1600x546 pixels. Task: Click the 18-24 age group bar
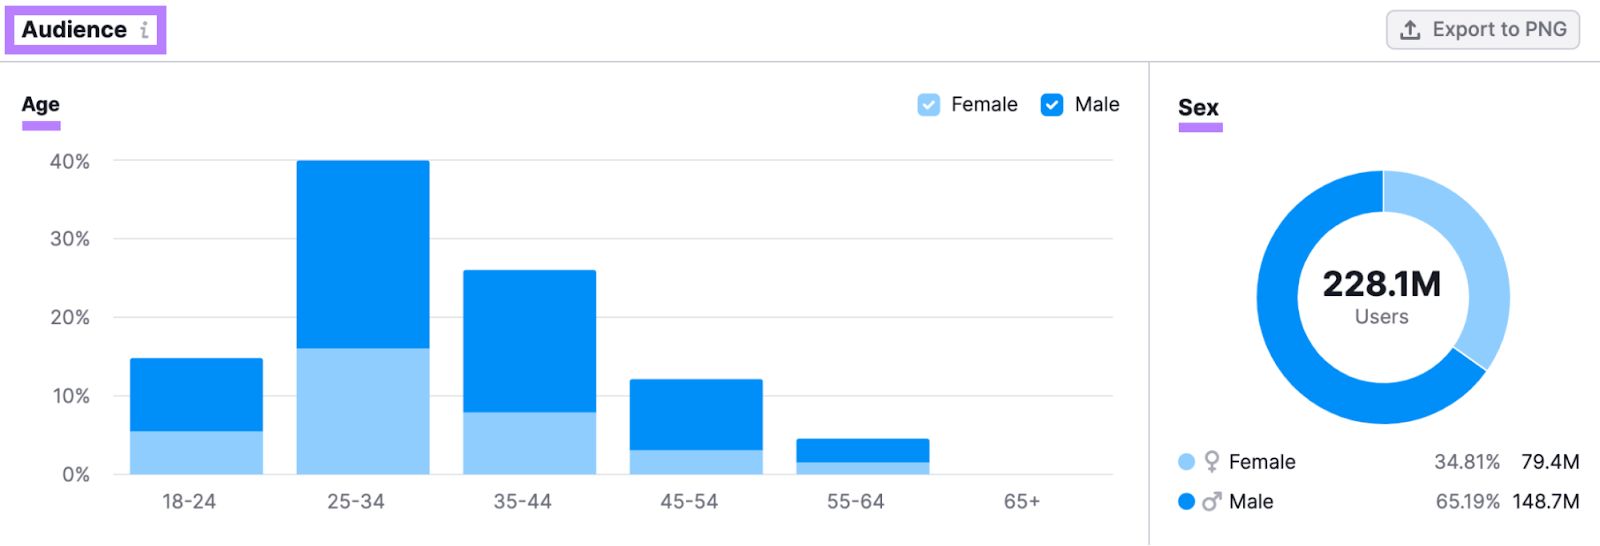tap(196, 416)
